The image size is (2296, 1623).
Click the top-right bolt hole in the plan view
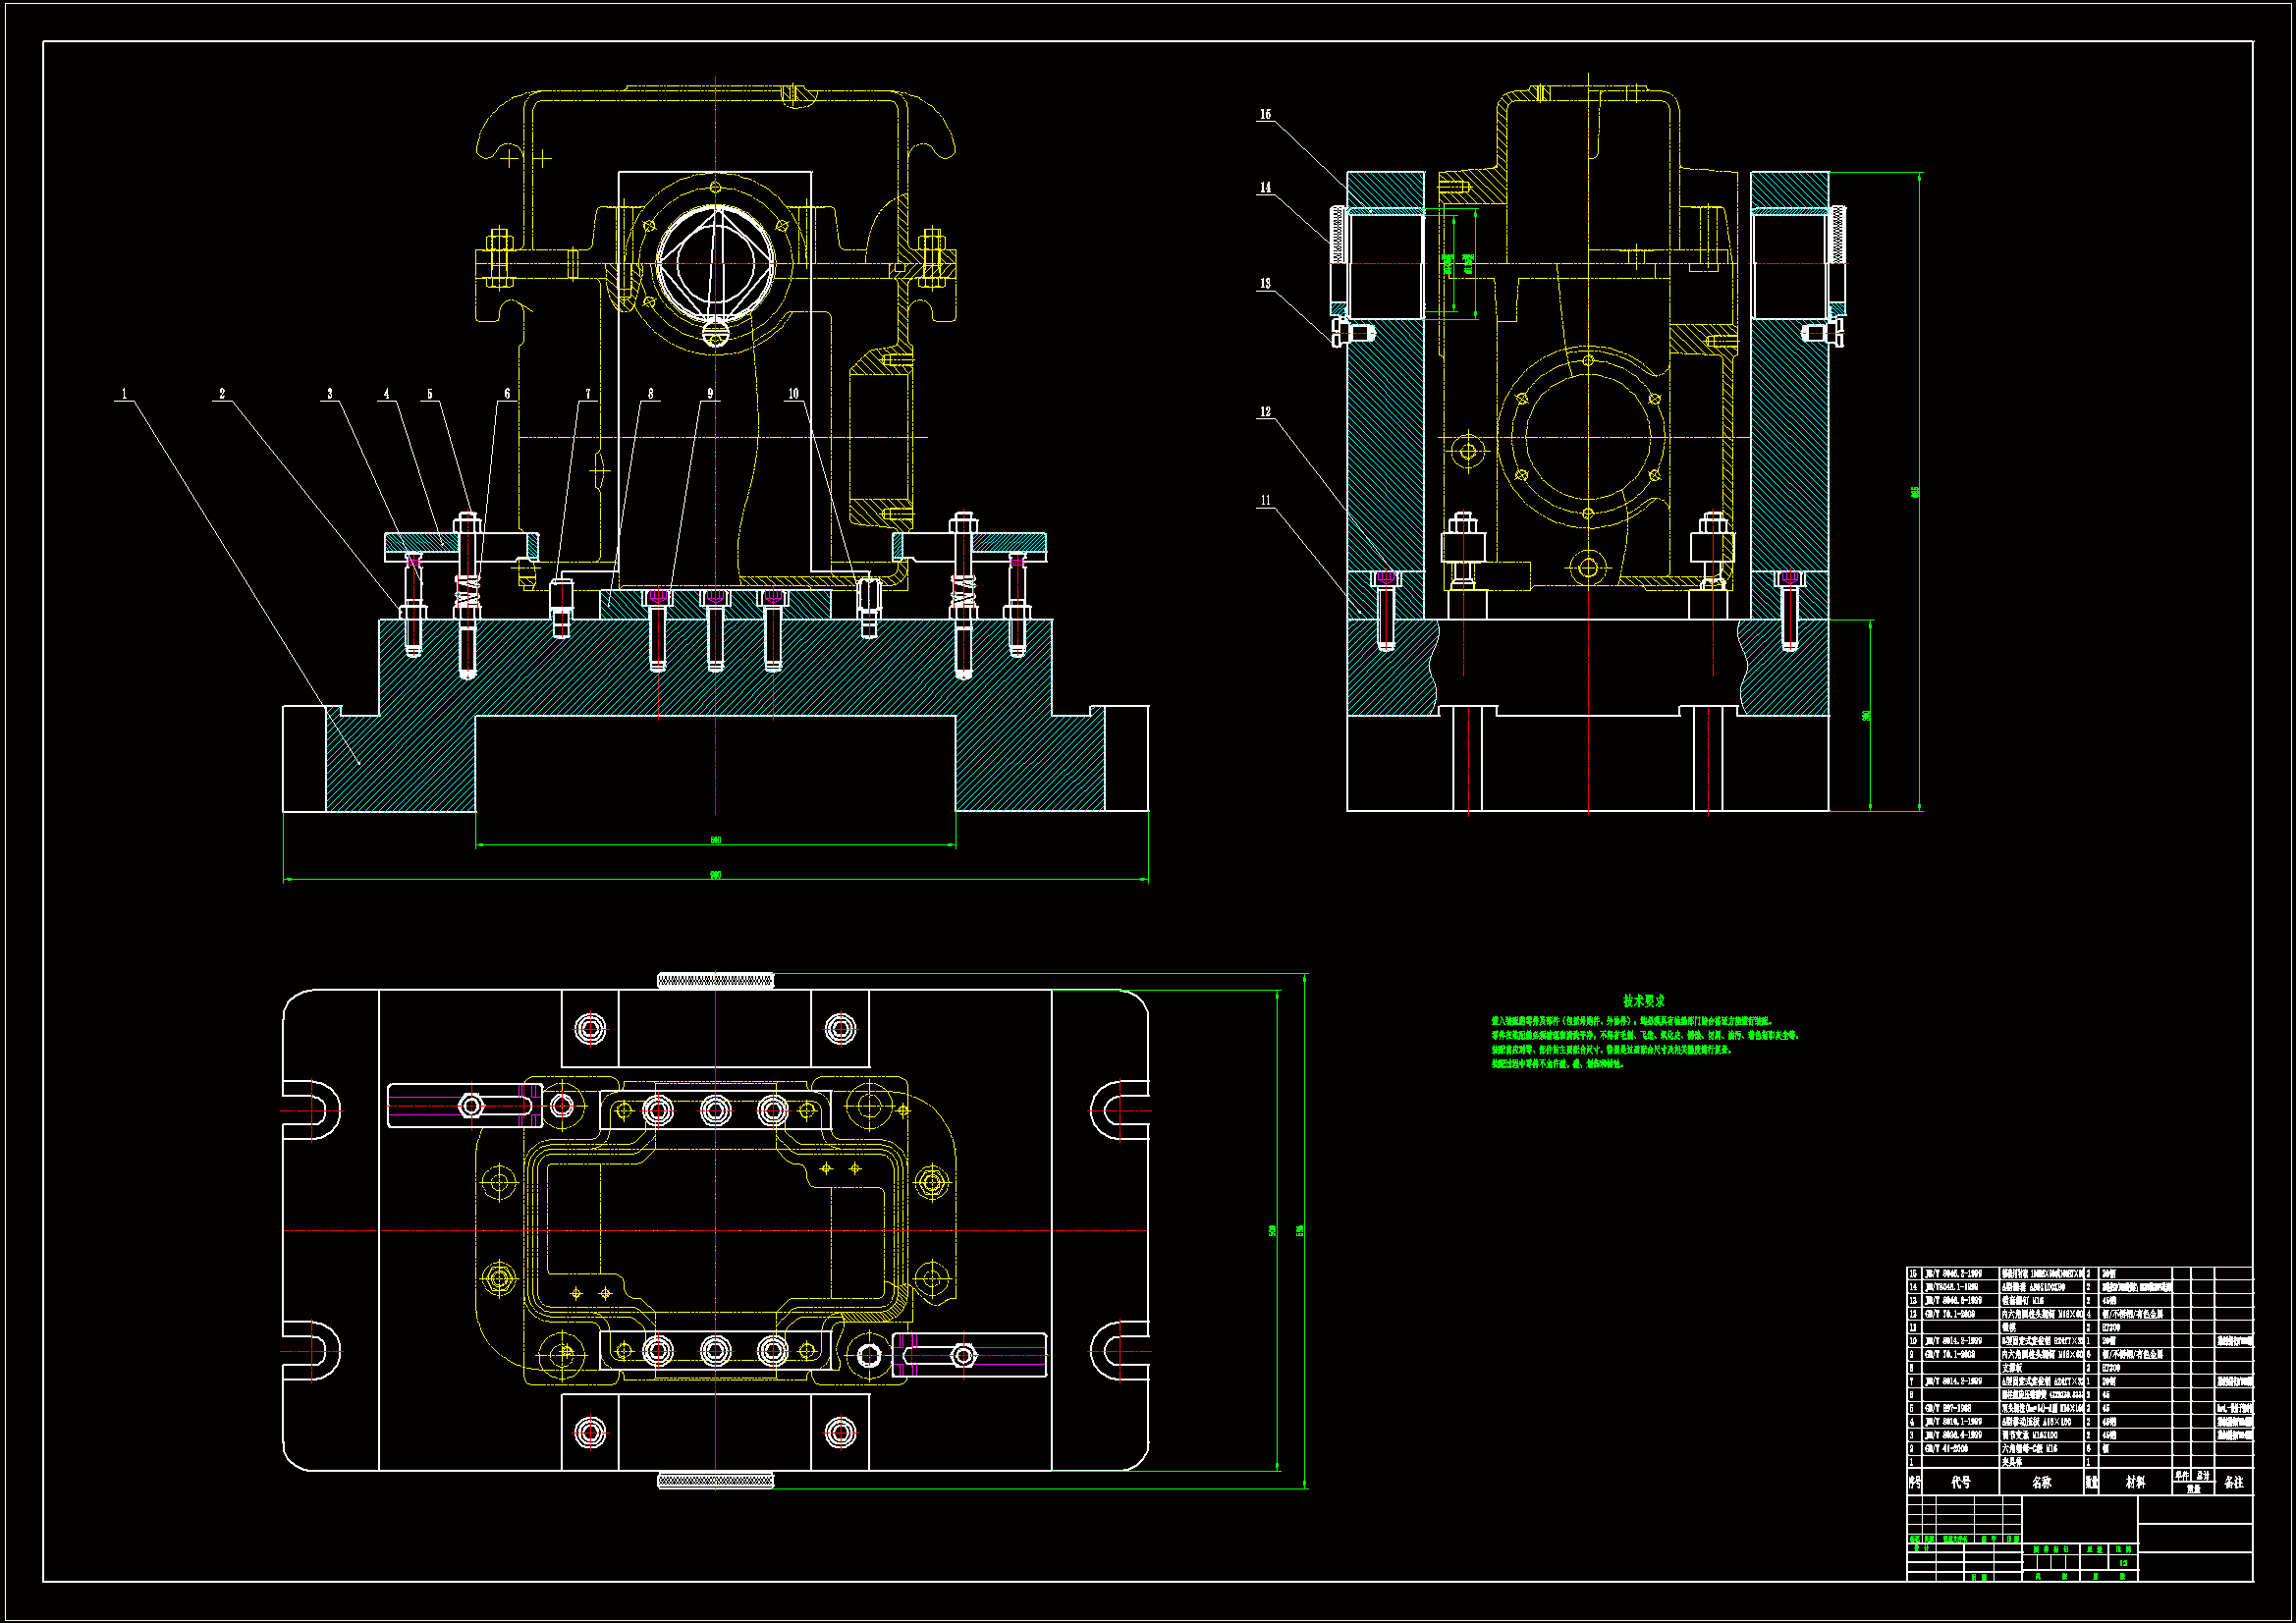pyautogui.click(x=840, y=1029)
